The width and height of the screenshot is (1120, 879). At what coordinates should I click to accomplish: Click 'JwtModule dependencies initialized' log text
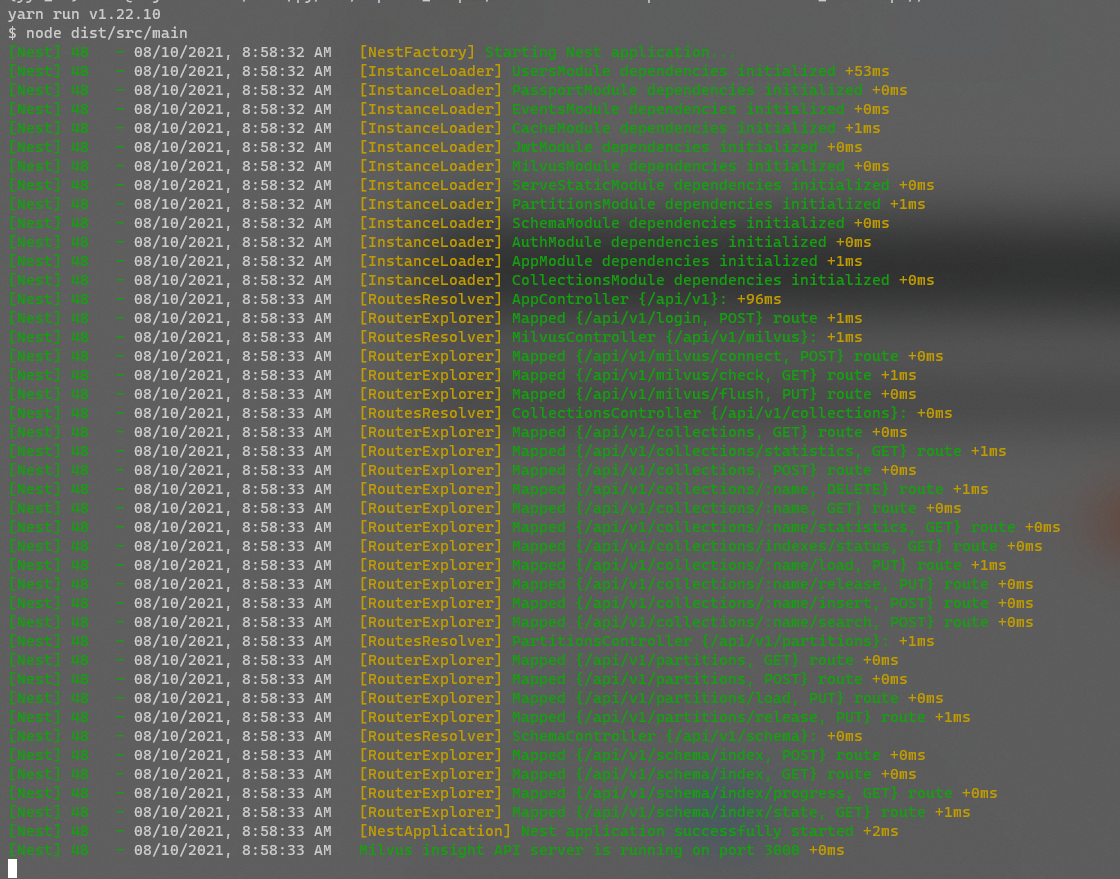[664, 147]
